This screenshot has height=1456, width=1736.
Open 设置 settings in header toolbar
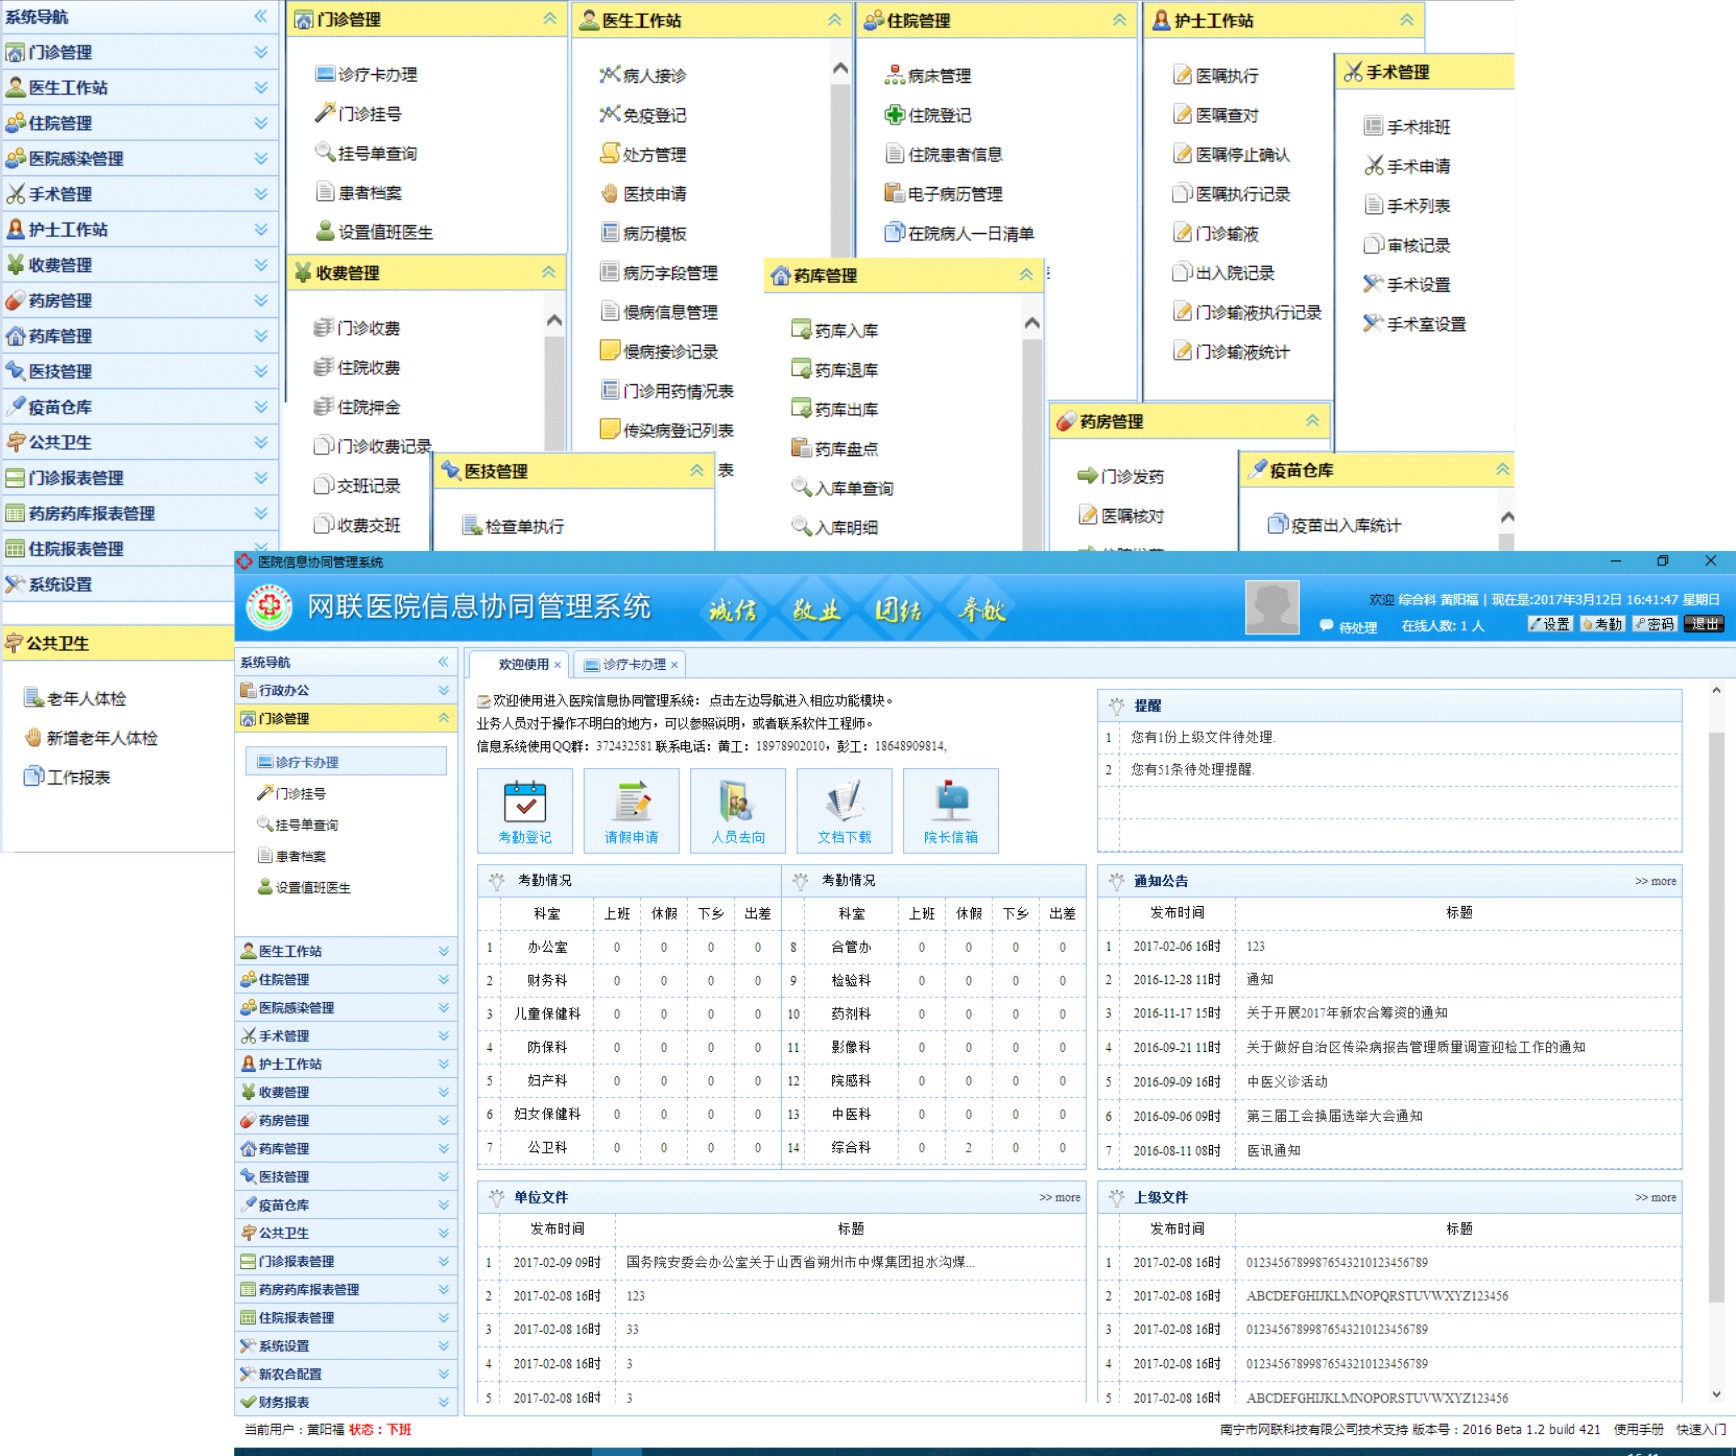coord(1550,624)
